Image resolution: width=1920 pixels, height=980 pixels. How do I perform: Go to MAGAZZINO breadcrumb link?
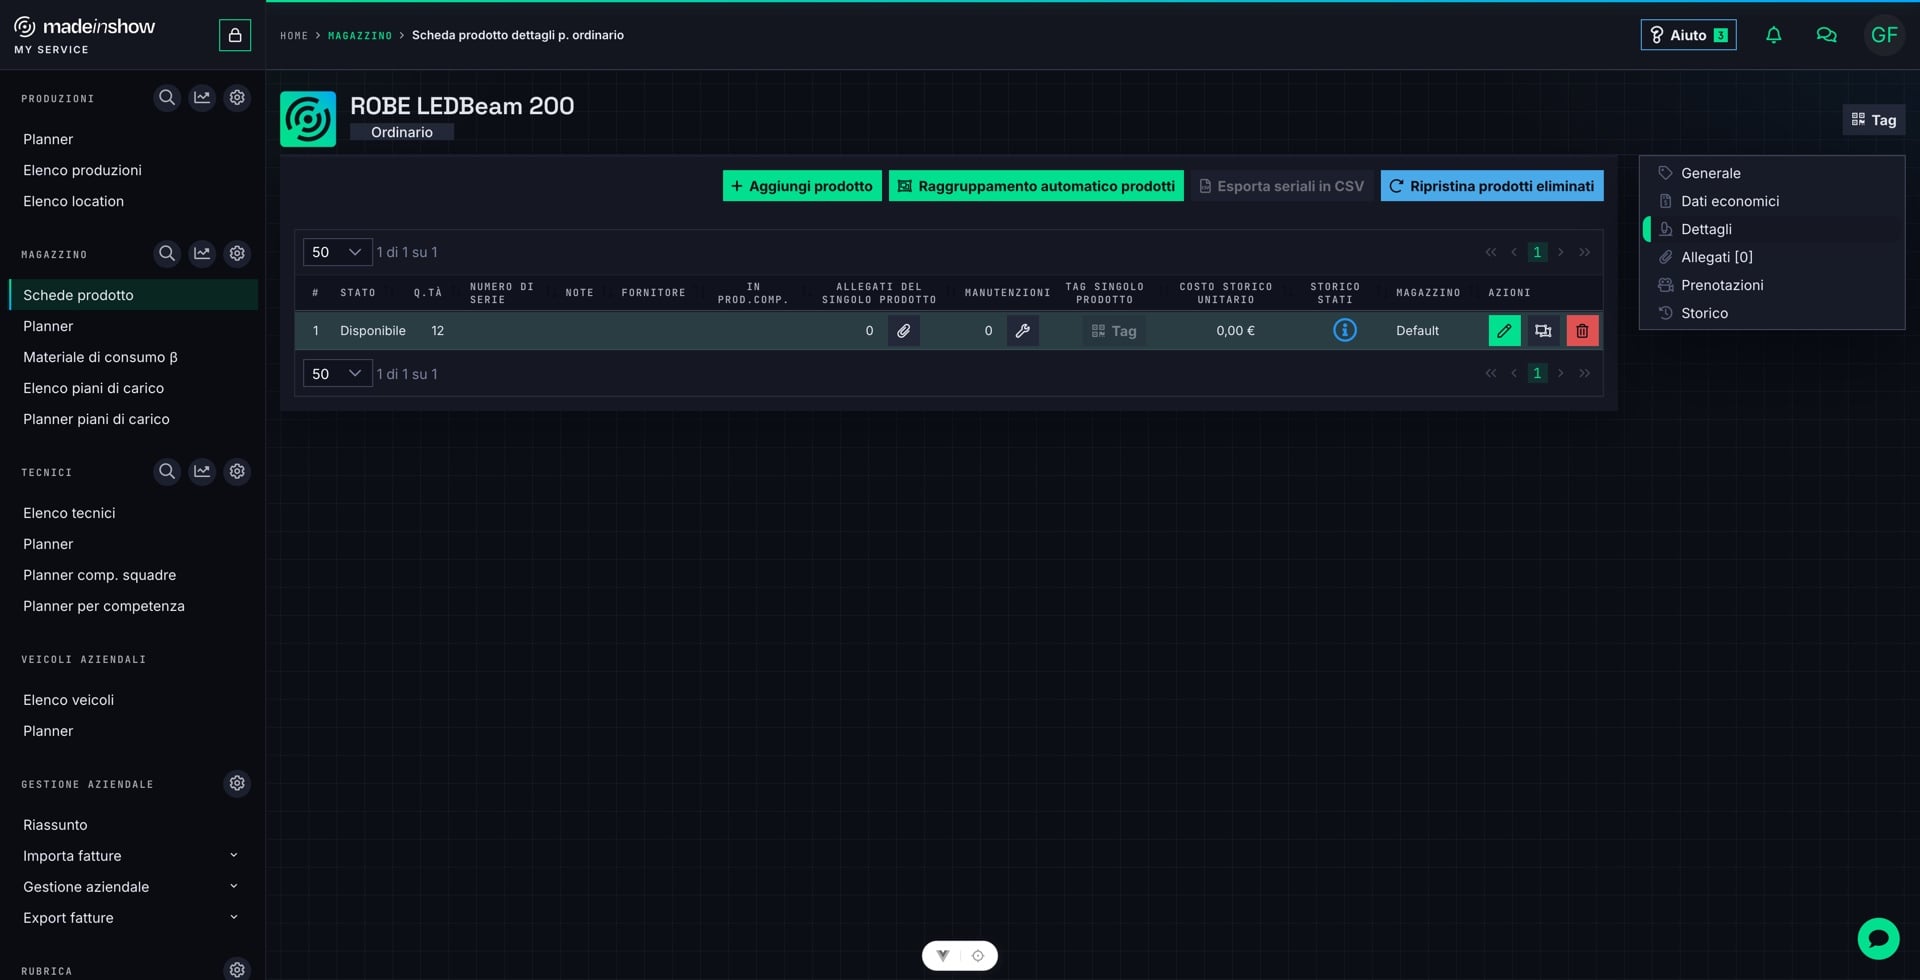(x=360, y=35)
